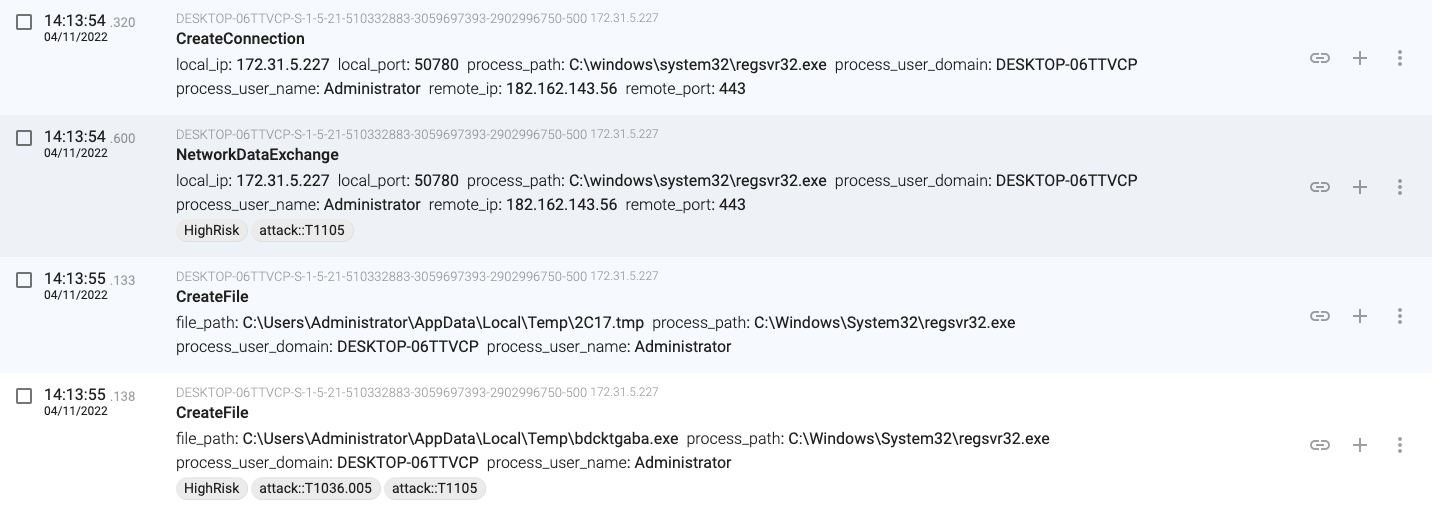Click remote_ip value 182.162.143.56 in CreateConnection
The image size is (1432, 513).
[562, 89]
